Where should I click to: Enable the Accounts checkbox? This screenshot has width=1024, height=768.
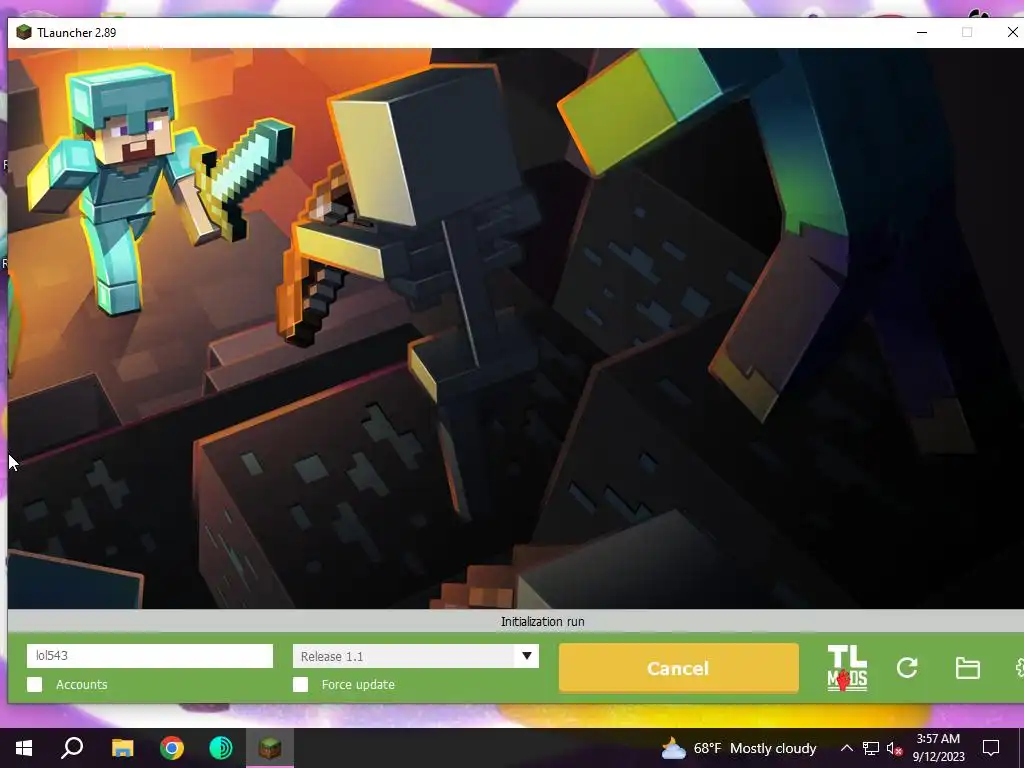pos(35,684)
